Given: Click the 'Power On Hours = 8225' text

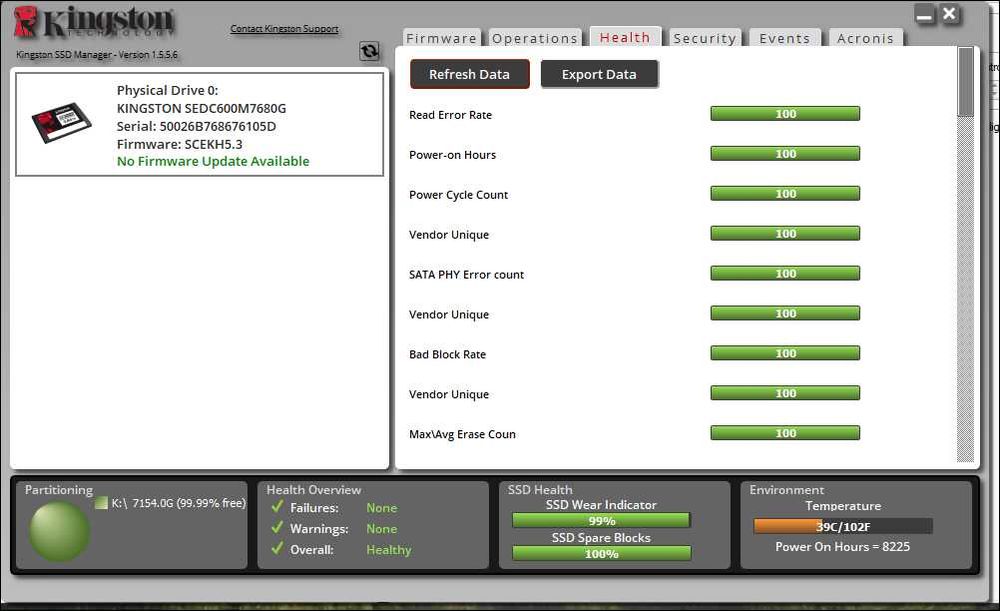Looking at the screenshot, I should click(842, 547).
